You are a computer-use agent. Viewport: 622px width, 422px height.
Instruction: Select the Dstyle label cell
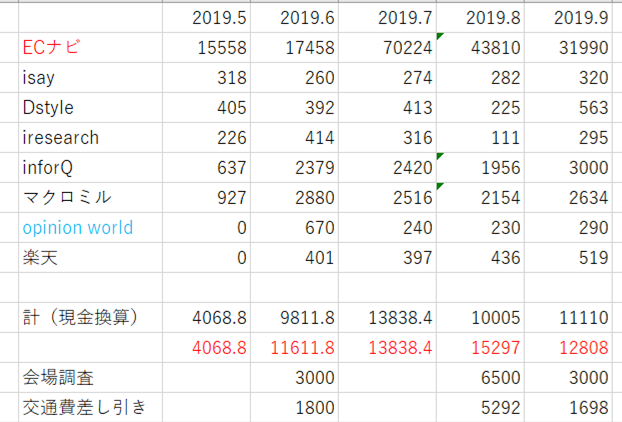click(90, 107)
